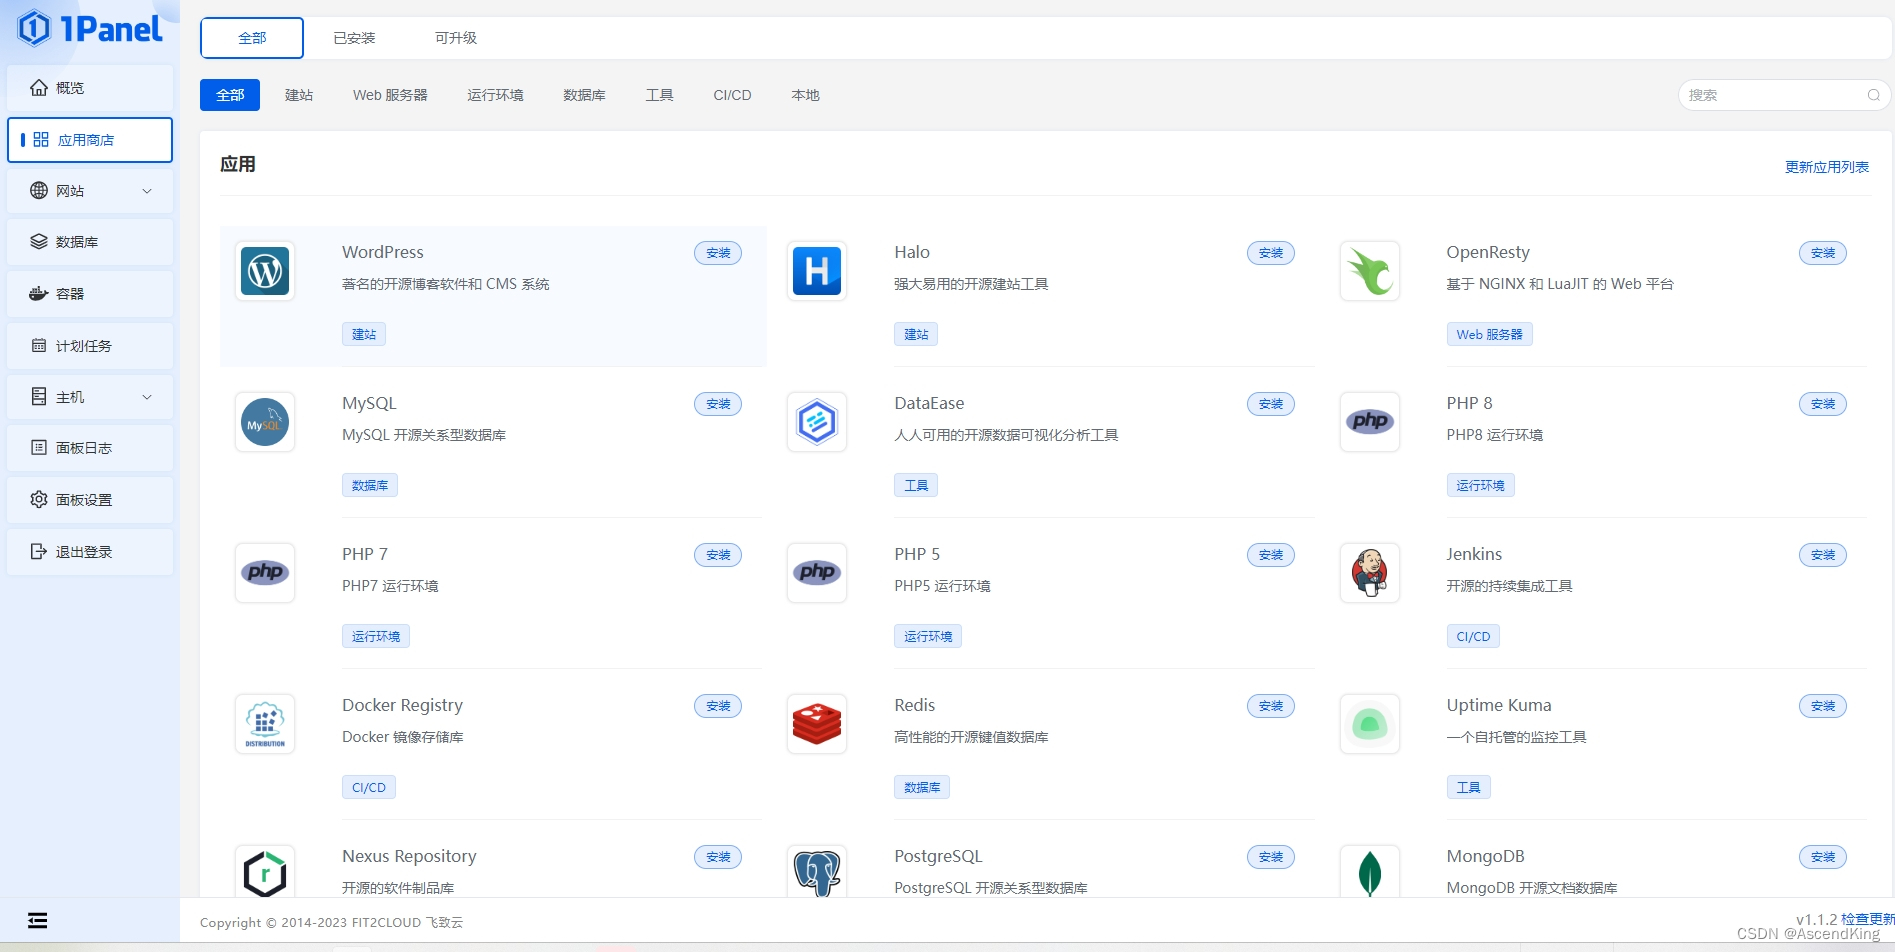
Task: Click the PHP 5 logo icon
Action: point(817,573)
